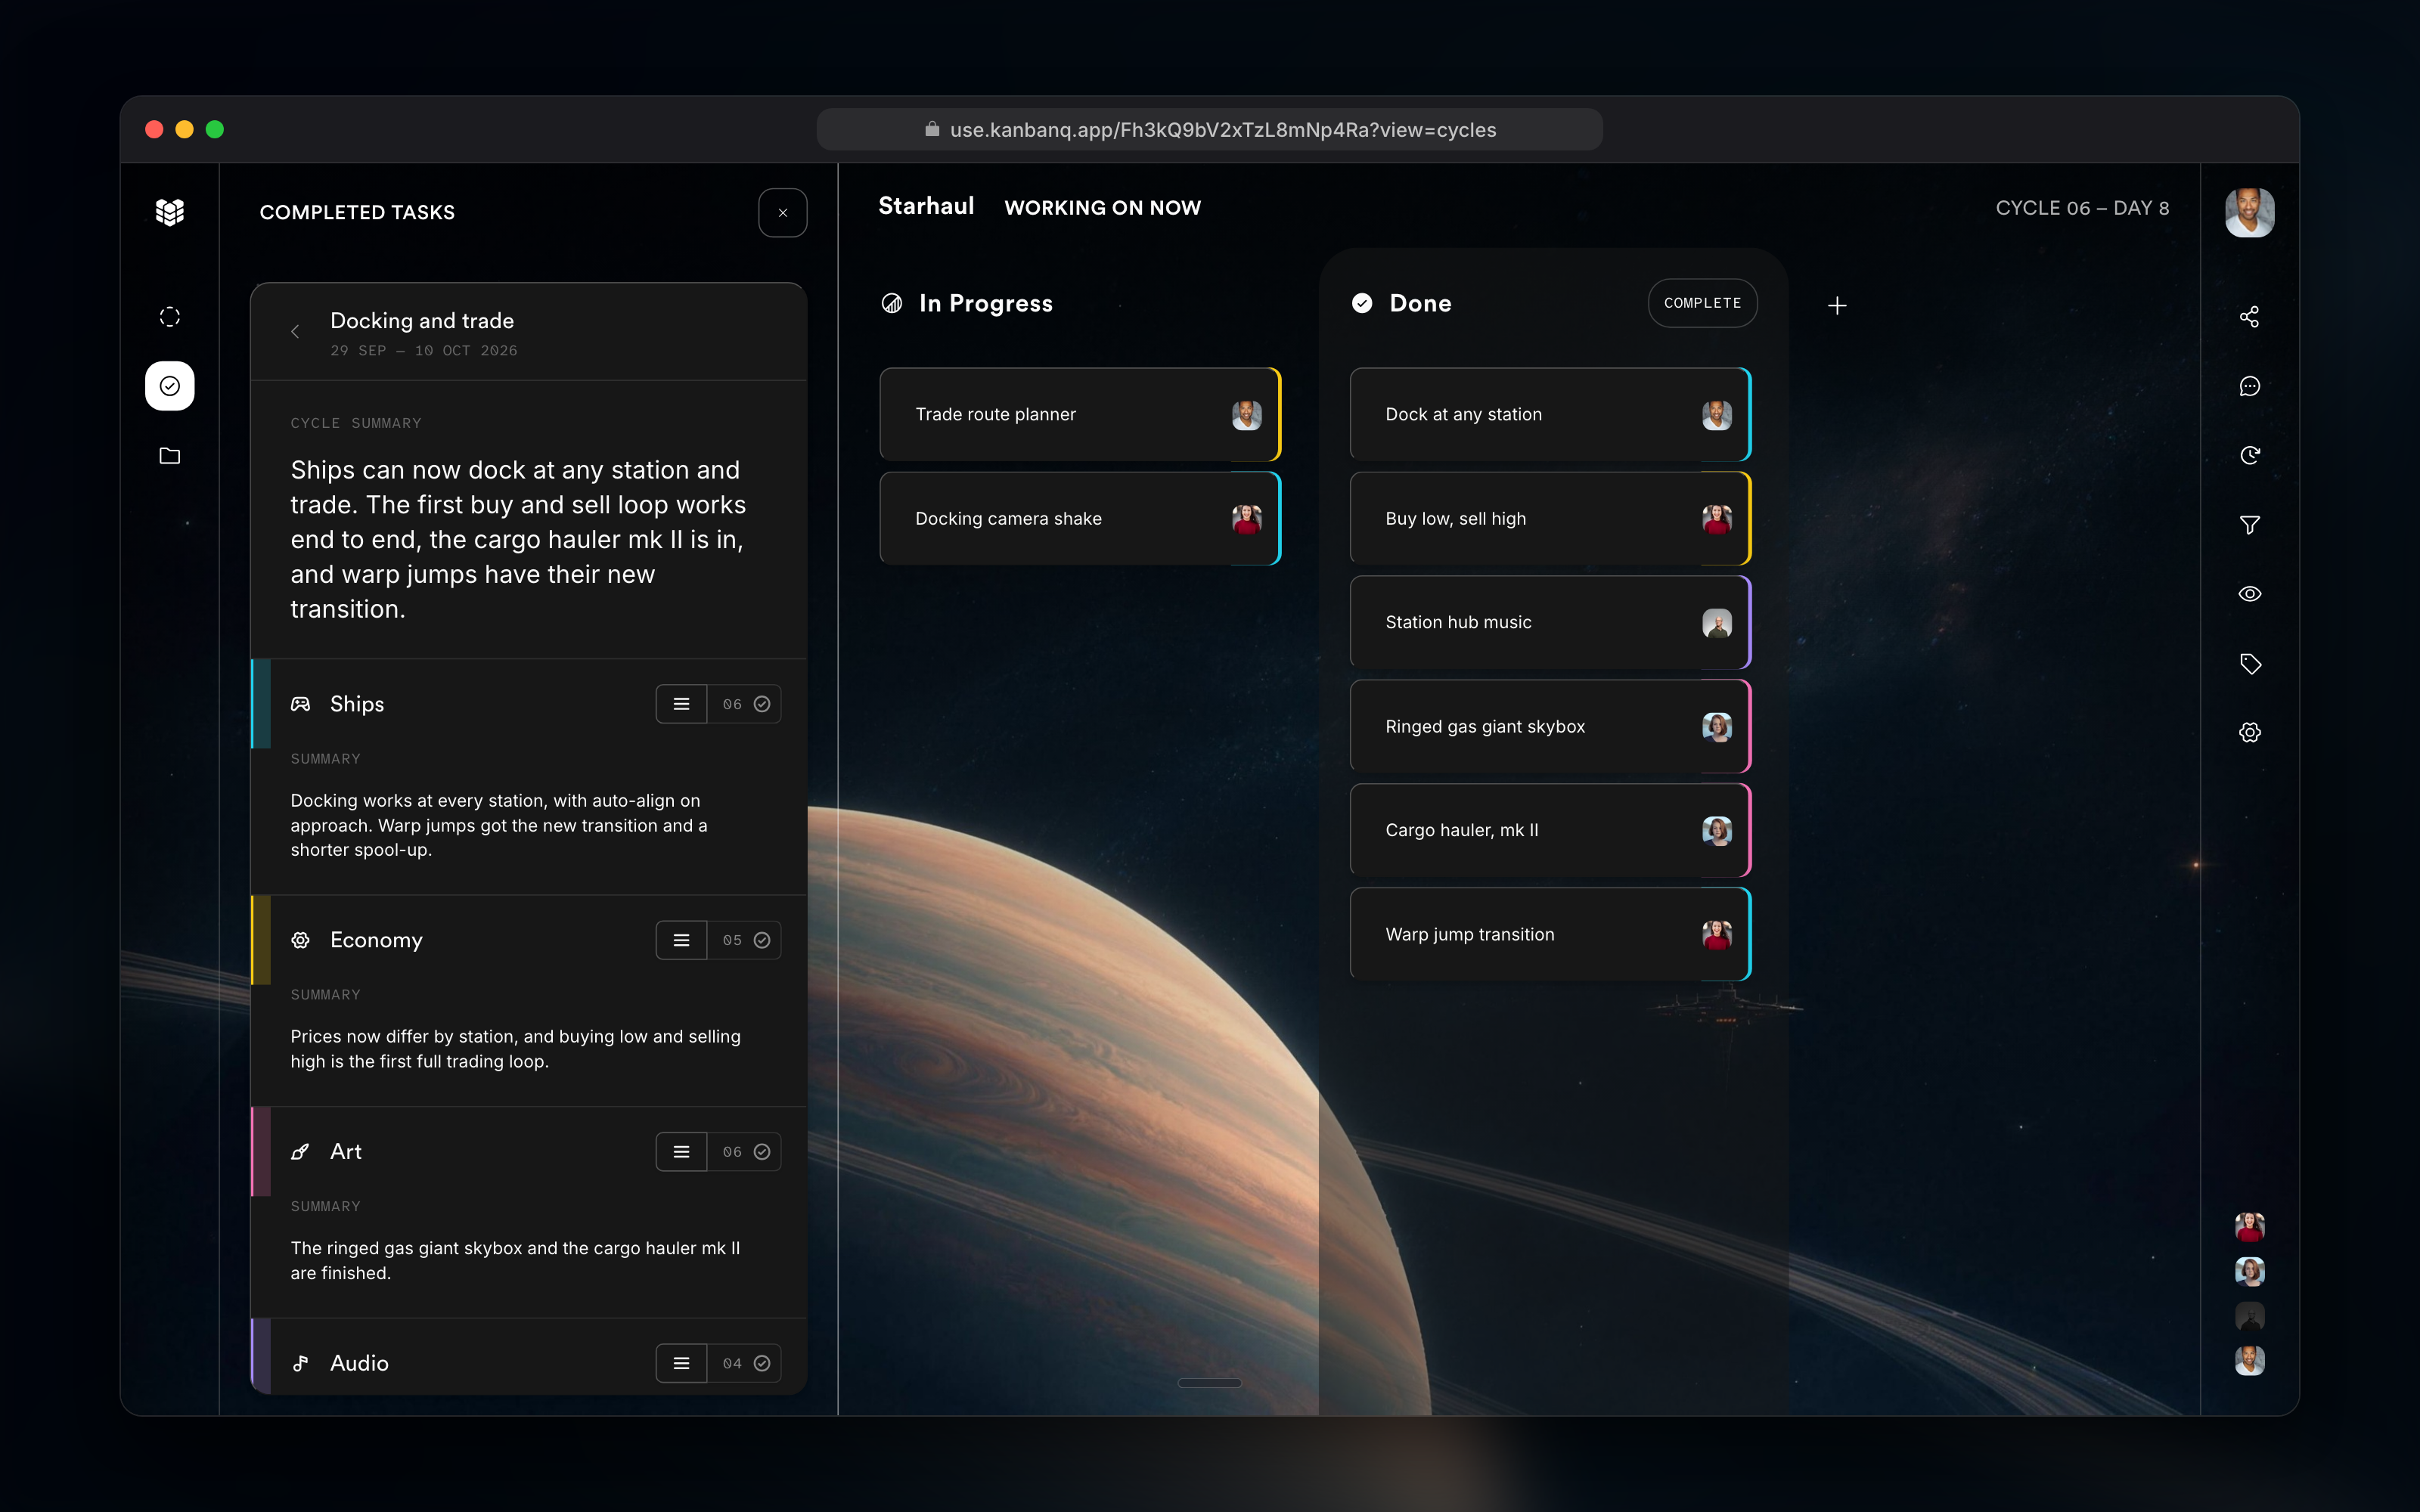Open the Trade route planner card
Screen dimensions: 2420x1512
point(1080,415)
